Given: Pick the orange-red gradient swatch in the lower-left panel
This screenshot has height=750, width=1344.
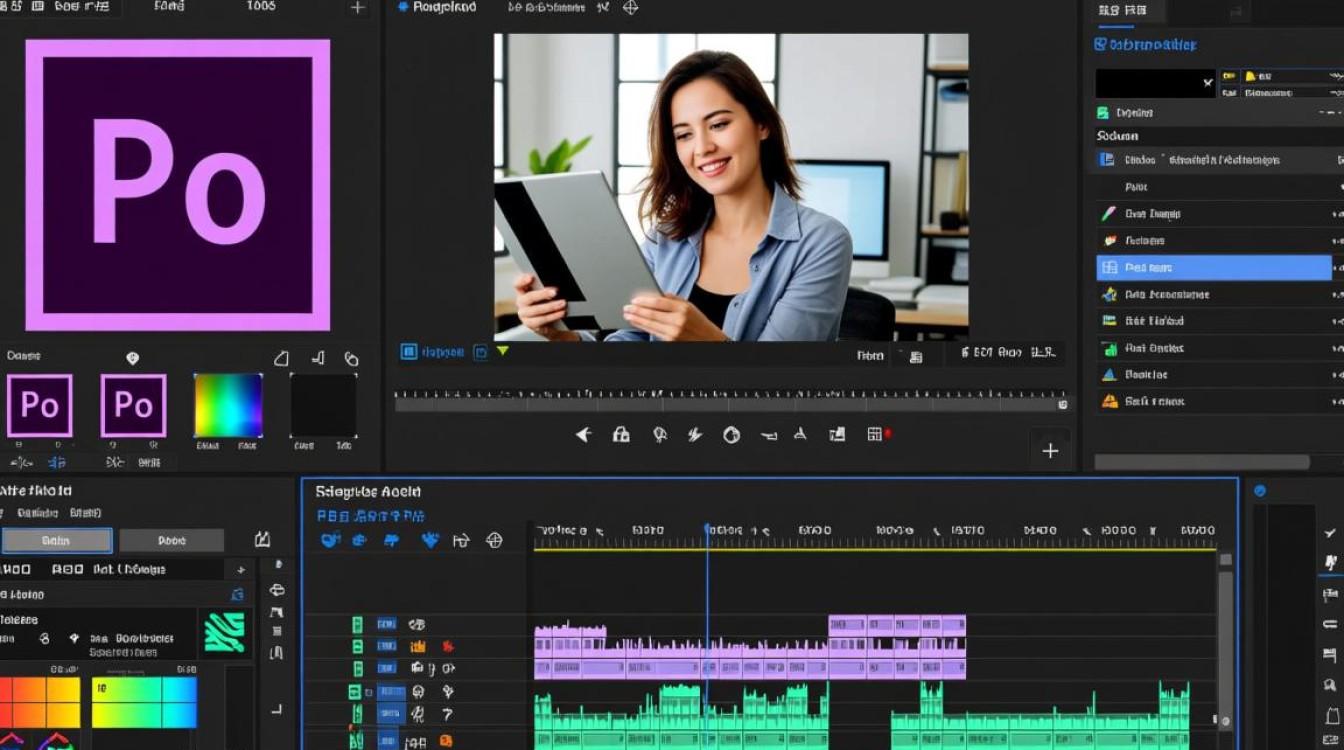Looking at the screenshot, I should point(39,702).
